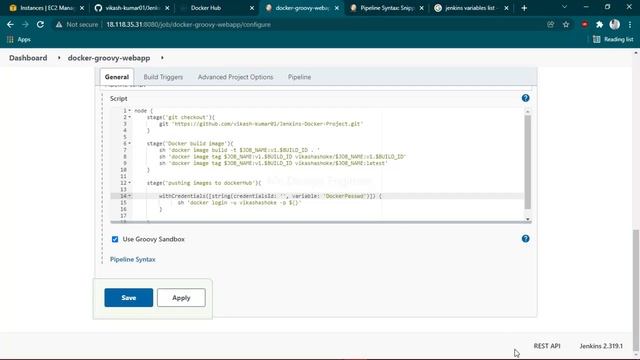Close the Instances EC2 tab

82,8
